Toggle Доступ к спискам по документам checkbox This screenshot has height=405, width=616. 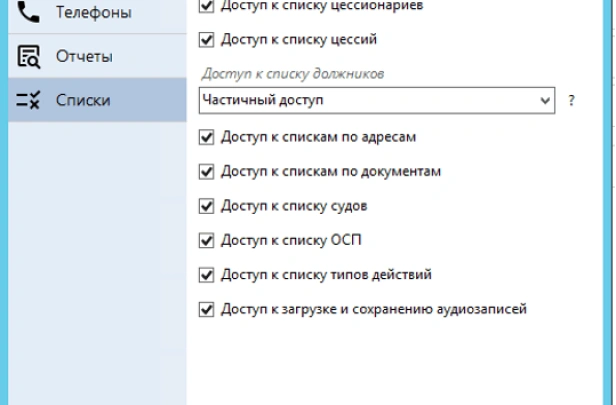pyautogui.click(x=207, y=171)
